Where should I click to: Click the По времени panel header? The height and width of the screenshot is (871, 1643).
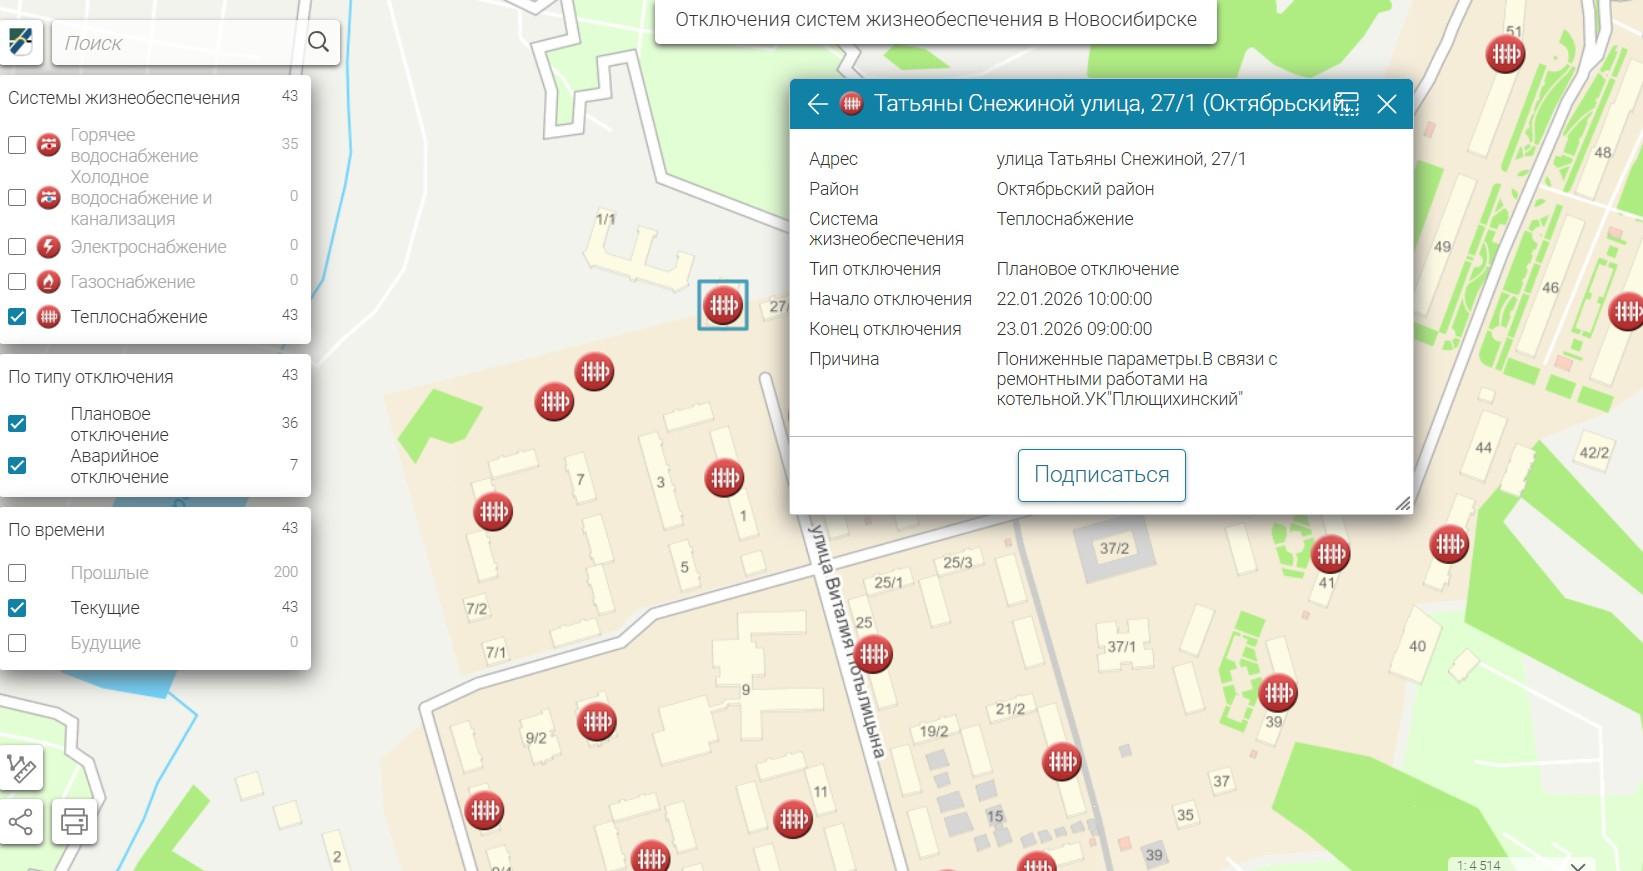(56, 530)
